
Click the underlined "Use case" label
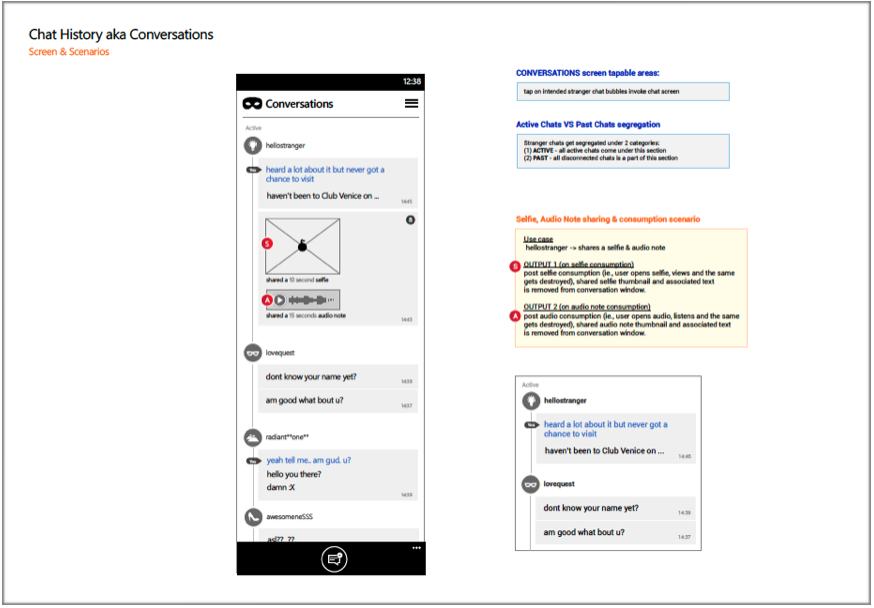[538, 239]
